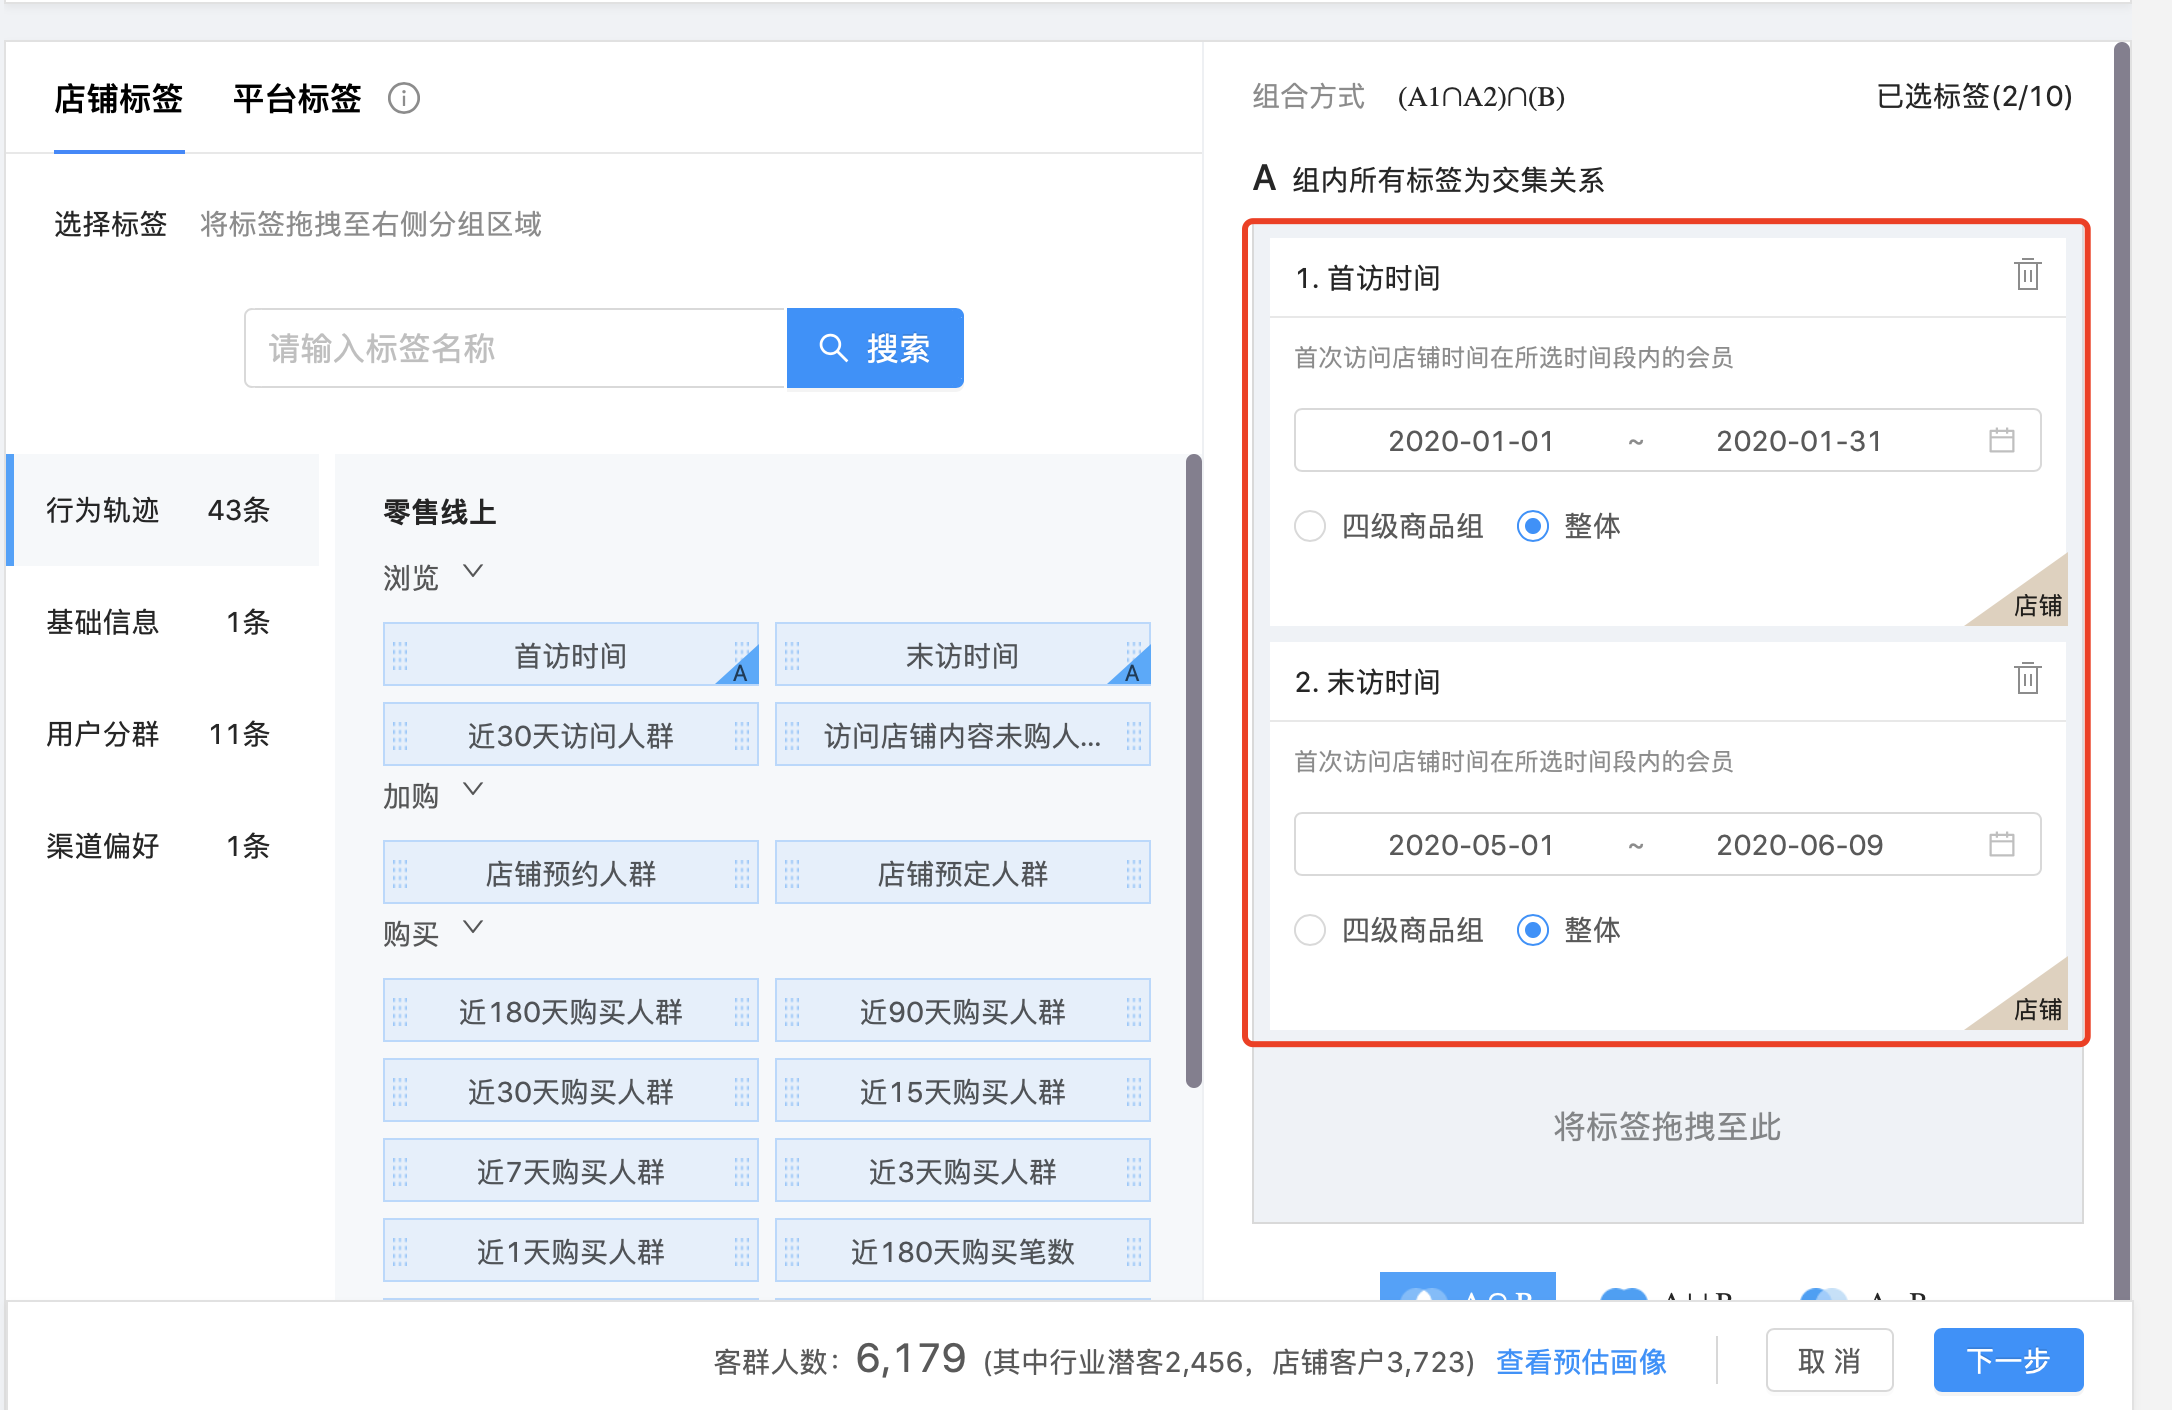Delete the 末访时间 tag card via trash icon
The image size is (2172, 1410).
(x=2027, y=678)
